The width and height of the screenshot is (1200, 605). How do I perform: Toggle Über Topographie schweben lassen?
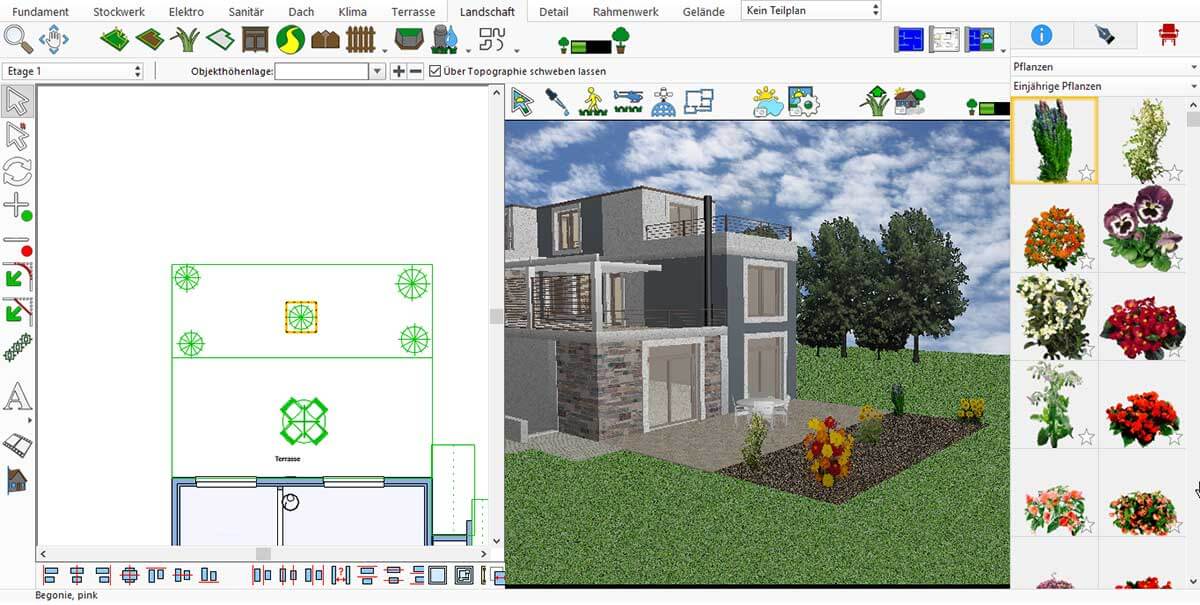[434, 70]
